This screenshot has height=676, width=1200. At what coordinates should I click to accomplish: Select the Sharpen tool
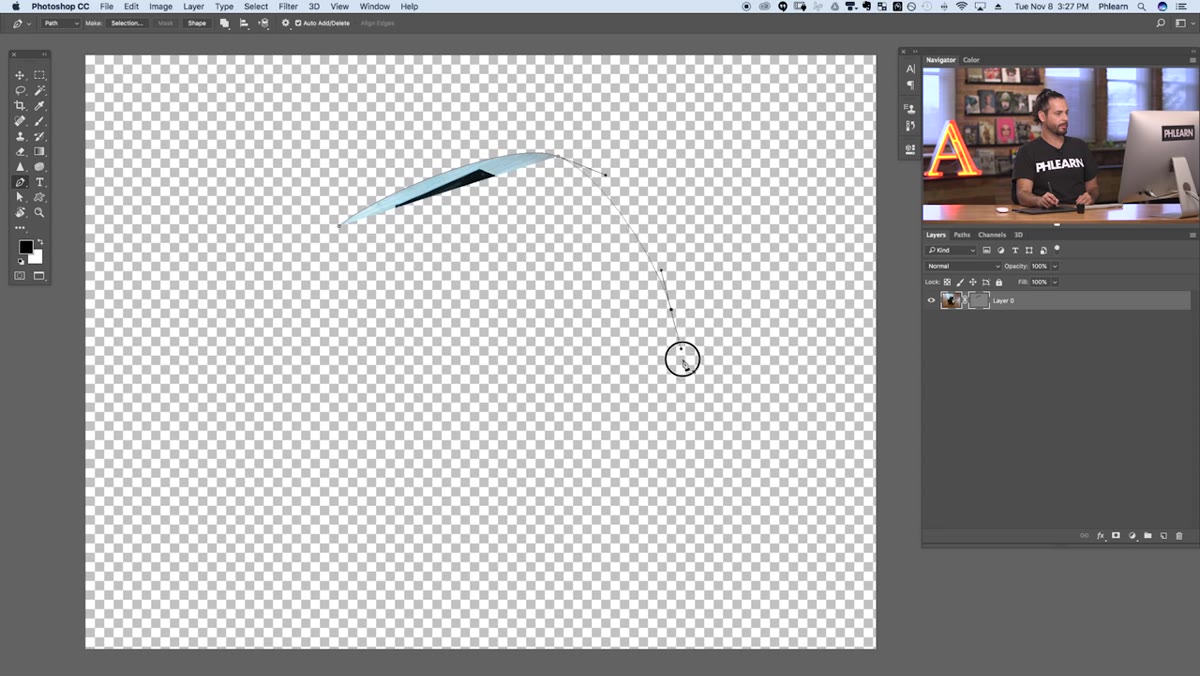coord(20,167)
